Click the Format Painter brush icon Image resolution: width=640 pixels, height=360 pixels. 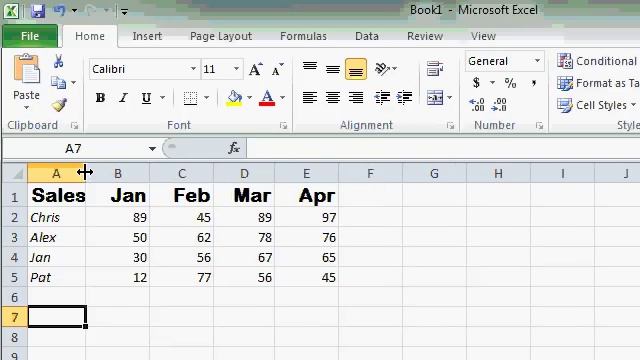coord(59,105)
